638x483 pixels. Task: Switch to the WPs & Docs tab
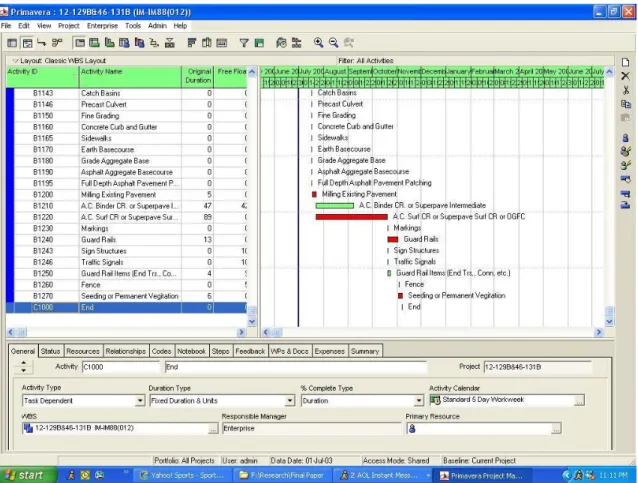pyautogui.click(x=289, y=351)
